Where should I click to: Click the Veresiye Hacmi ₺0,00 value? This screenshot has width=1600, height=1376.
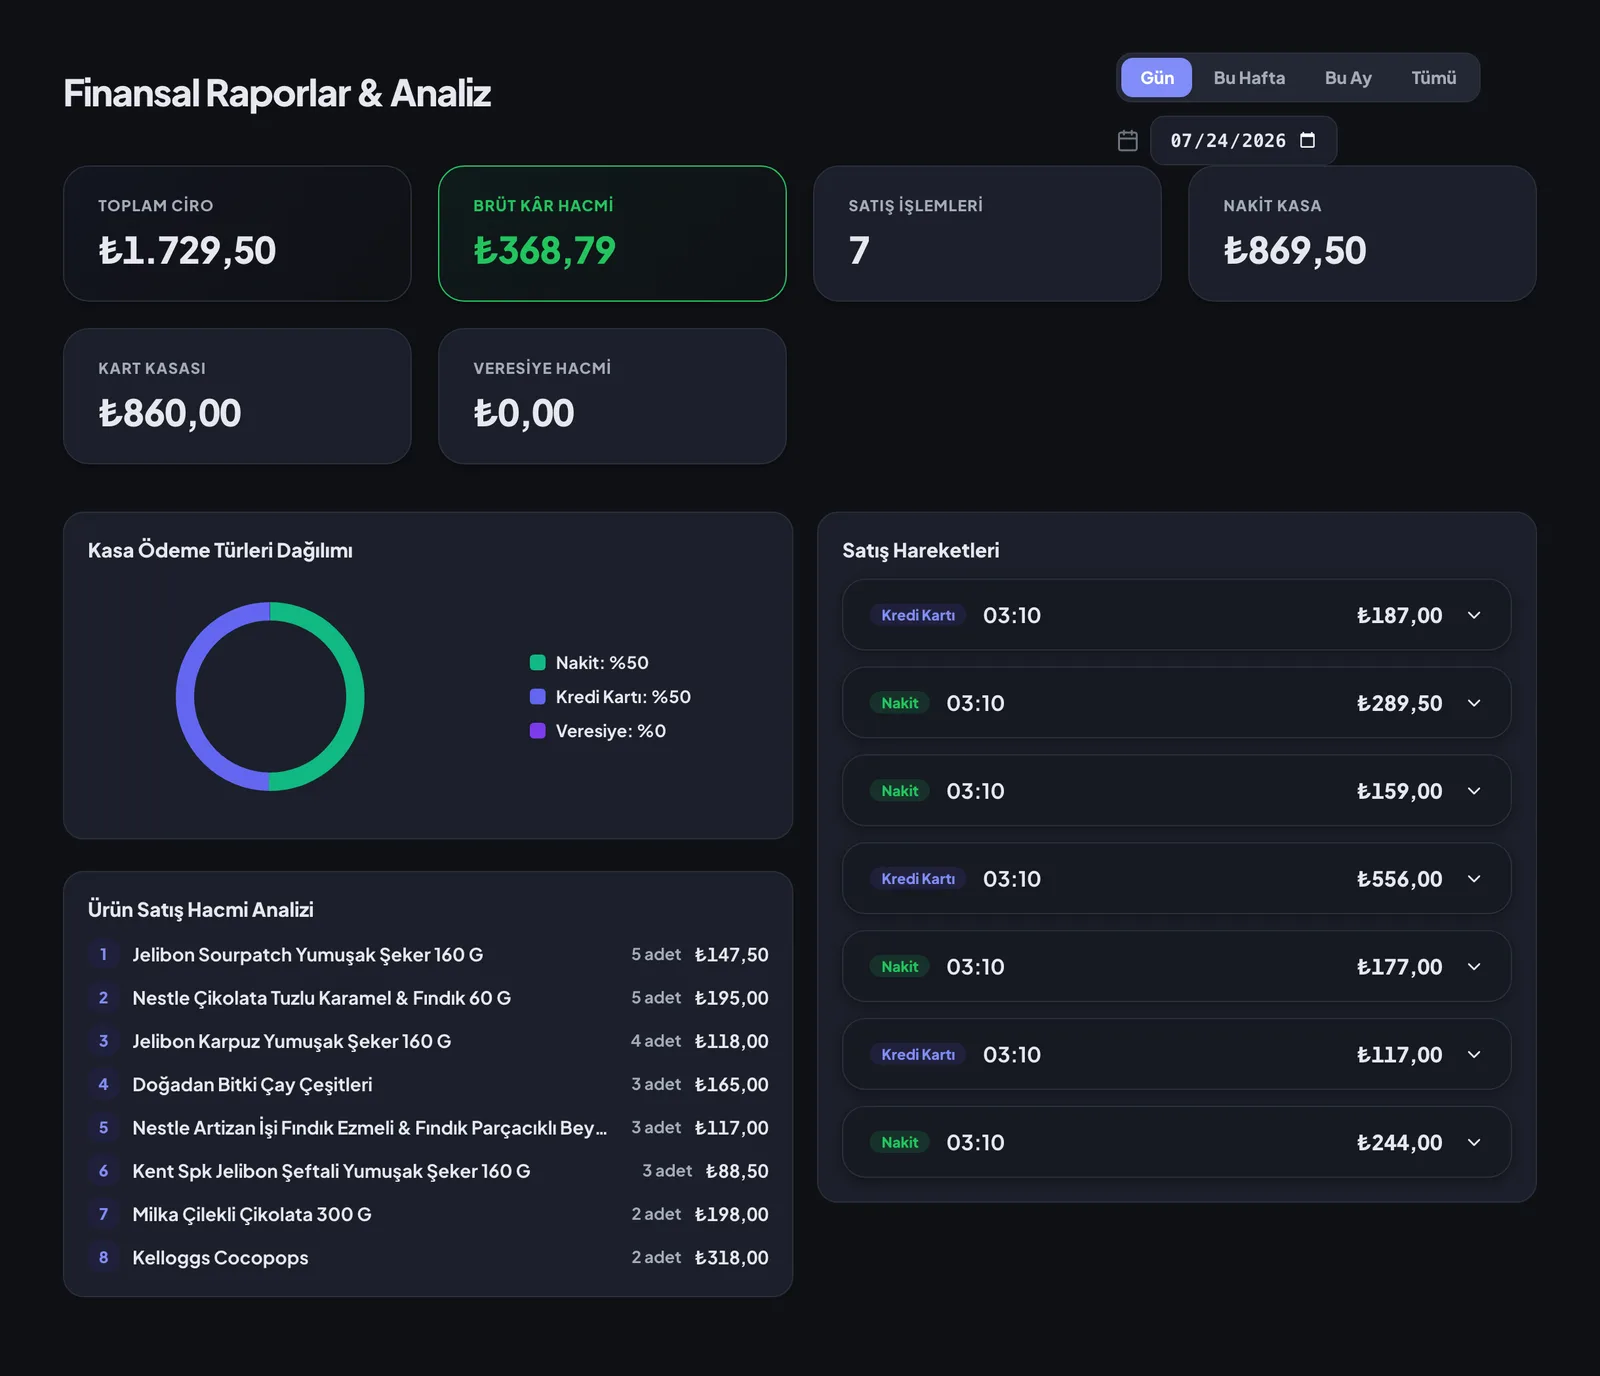tap(523, 413)
